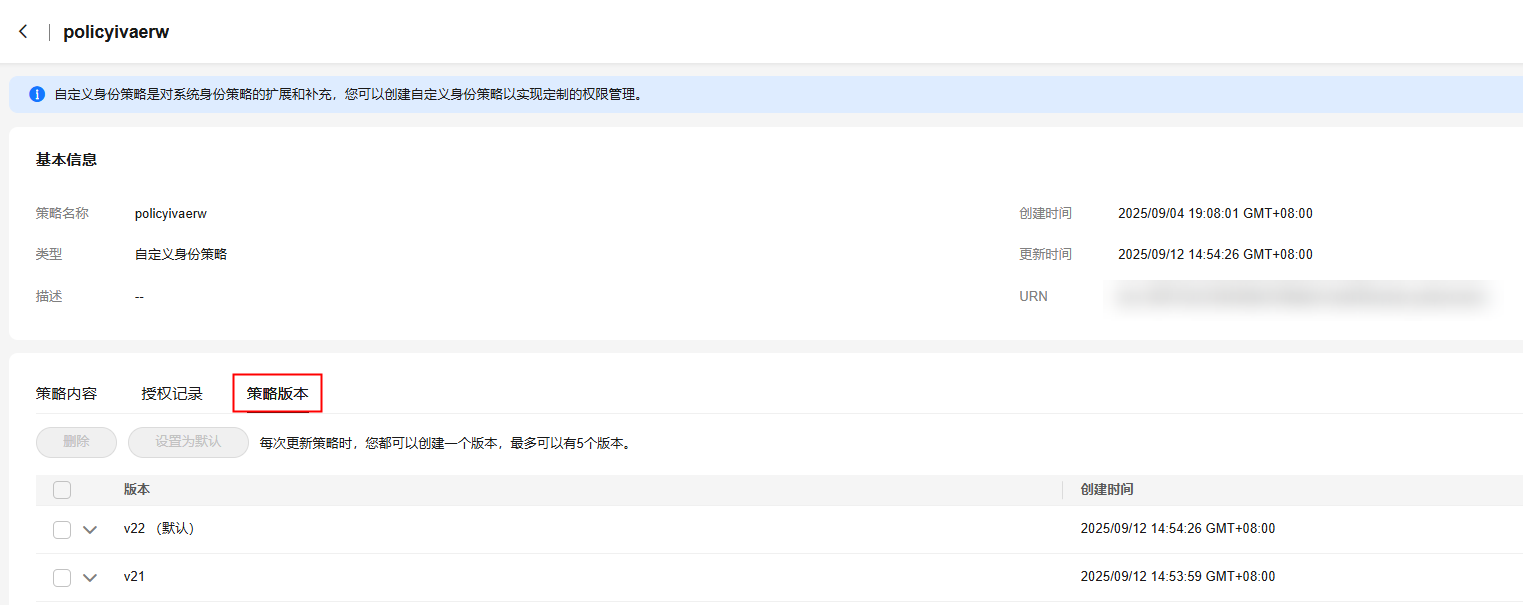Click the policyivaerw page title
Viewport: 1523px width, 605px height.
pos(116,32)
